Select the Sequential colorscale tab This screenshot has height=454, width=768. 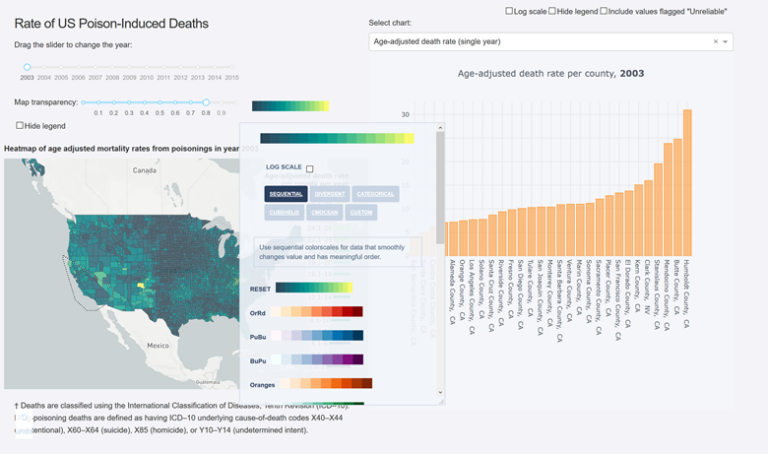pos(286,194)
